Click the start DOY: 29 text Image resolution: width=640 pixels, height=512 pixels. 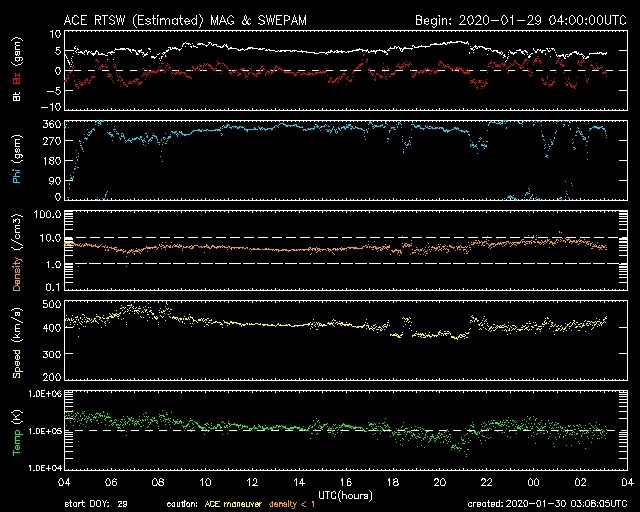click(x=95, y=504)
